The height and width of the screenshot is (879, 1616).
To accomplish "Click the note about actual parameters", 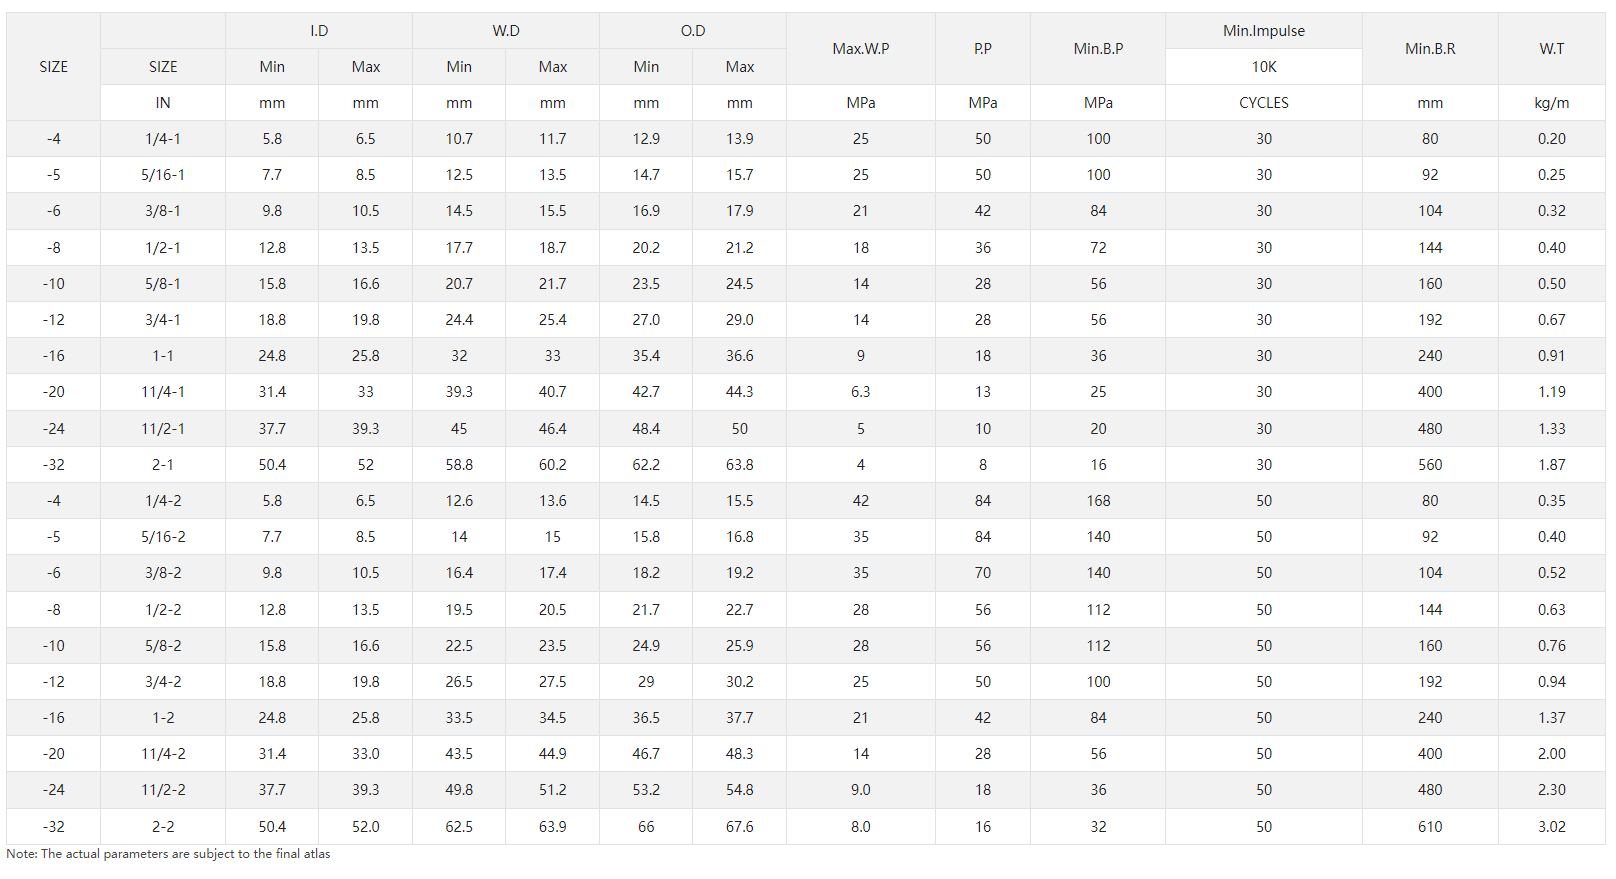I will 168,854.
